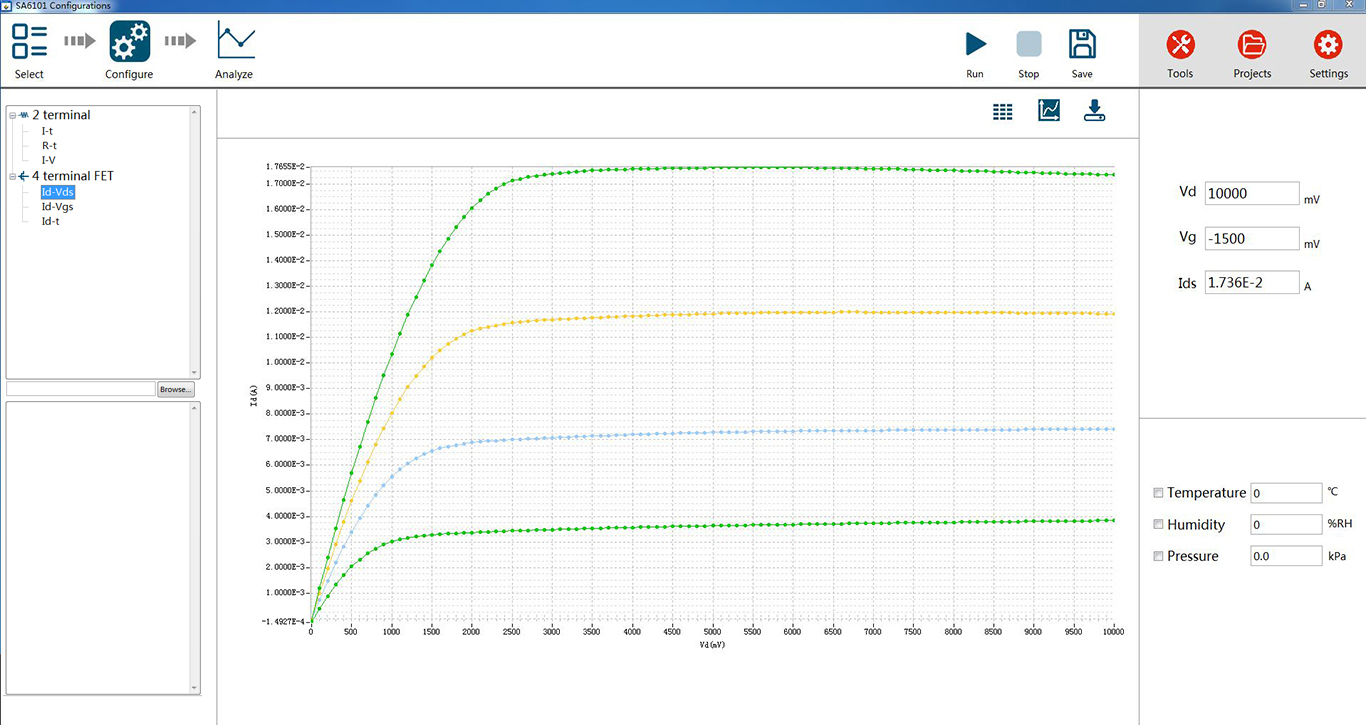The image size is (1366, 725).
Task: Click the 5000 label on Vd axis
Action: pyautogui.click(x=712, y=632)
